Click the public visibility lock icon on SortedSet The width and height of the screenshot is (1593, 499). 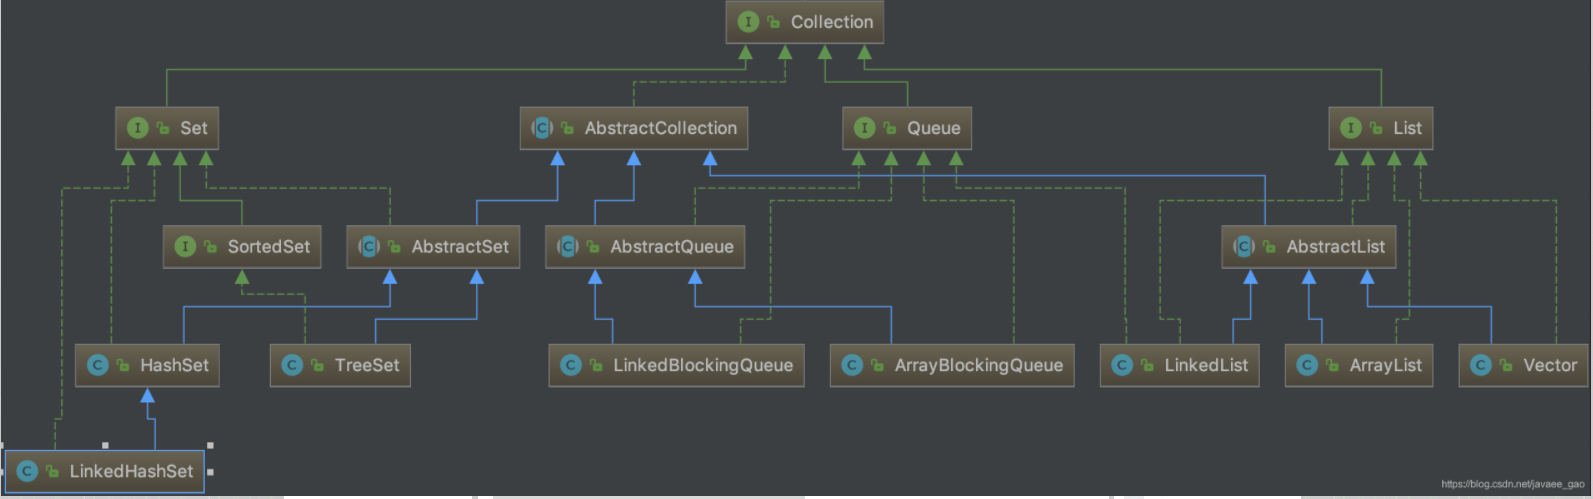pos(211,247)
